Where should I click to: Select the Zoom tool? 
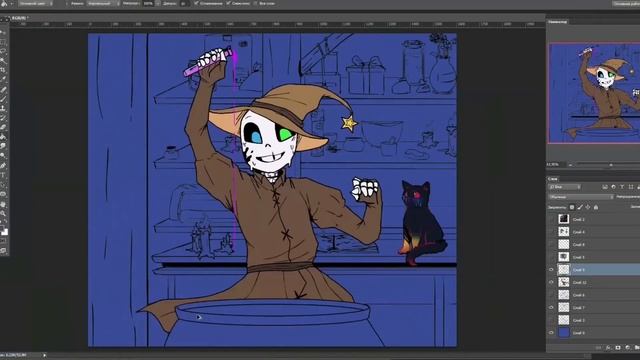point(3,213)
